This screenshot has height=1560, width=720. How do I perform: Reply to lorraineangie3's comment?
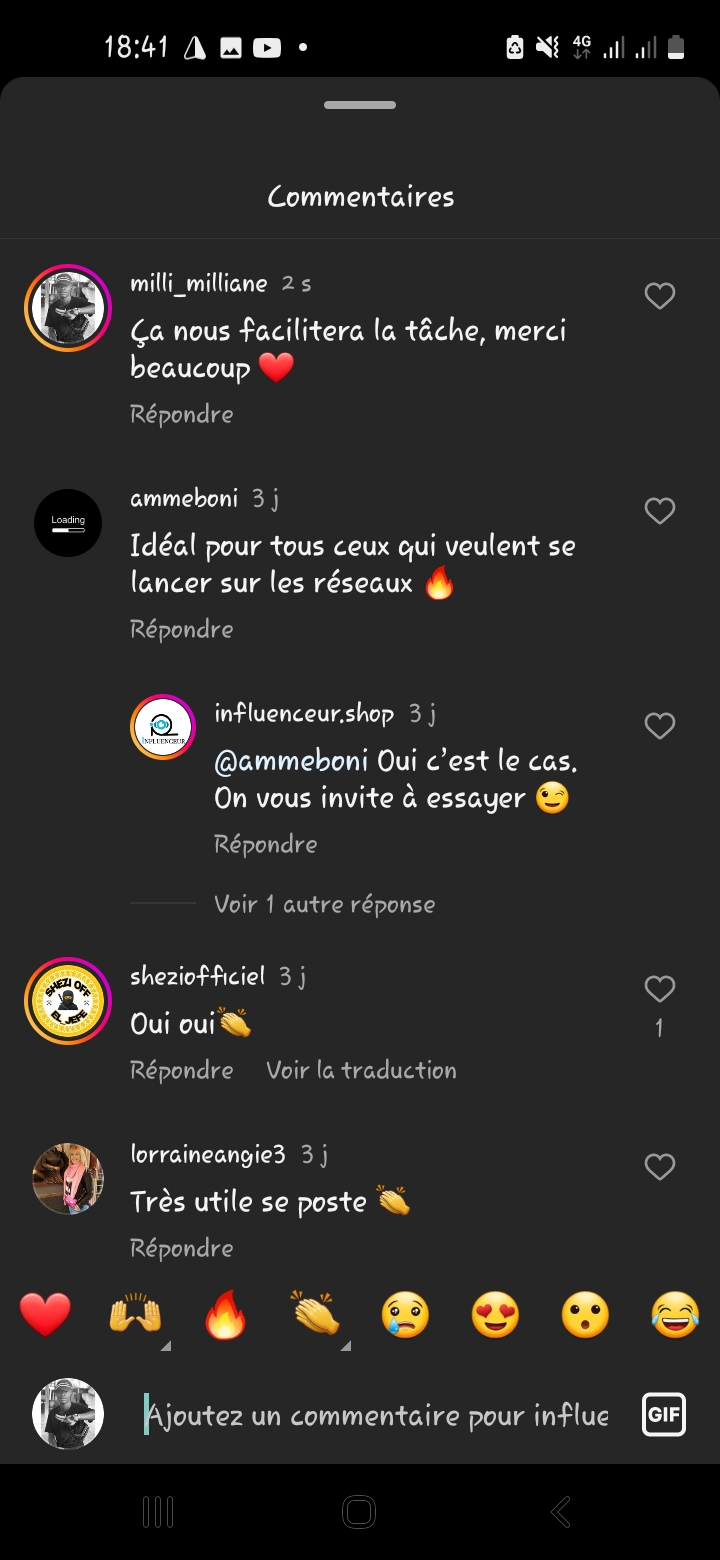[181, 1248]
